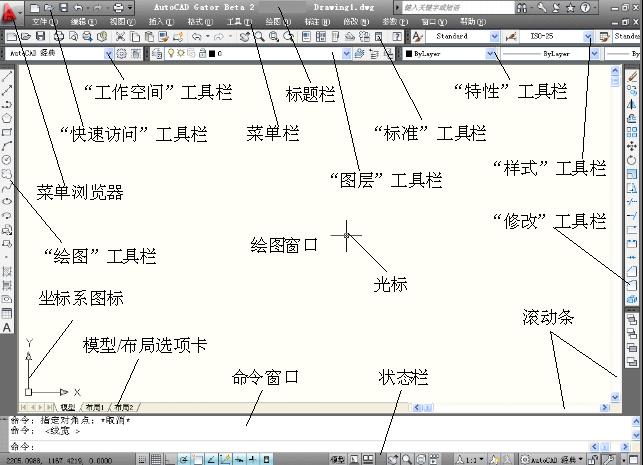The image size is (643, 465).
Task: Open the 视图 menu
Action: pyautogui.click(x=122, y=22)
